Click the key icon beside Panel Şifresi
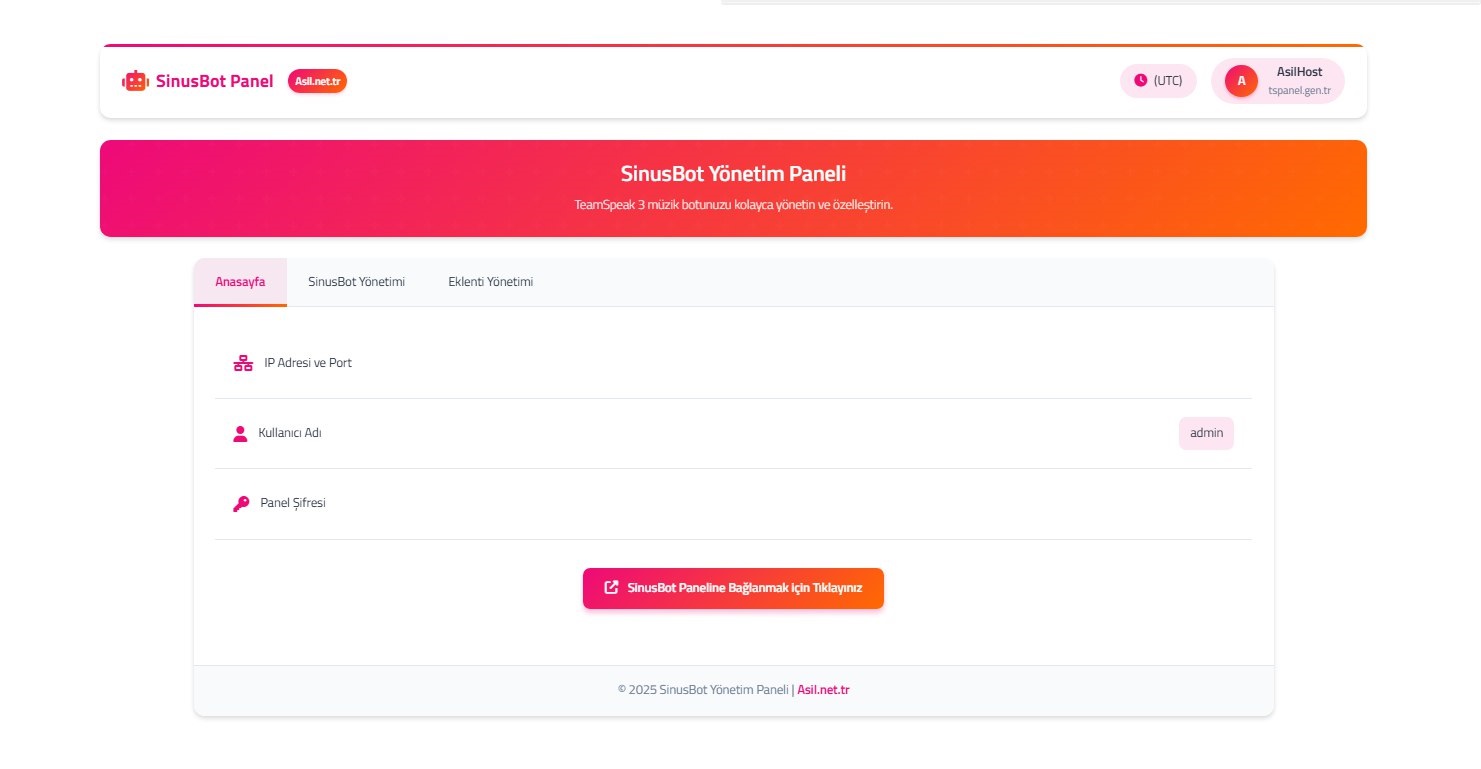Screen dimensions: 1481x769 [x=241, y=504]
